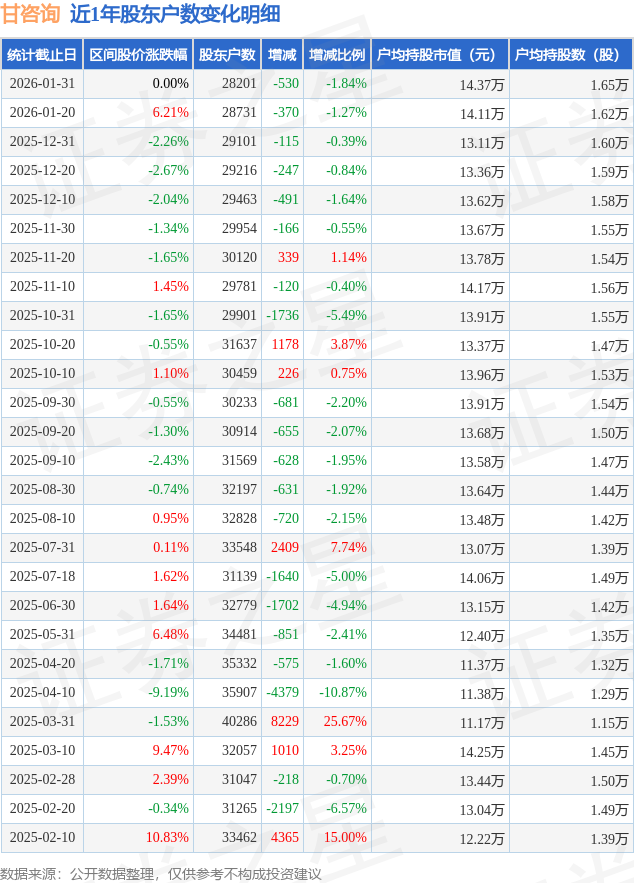Click the 近1年股东户数变化明细 title text

(175, 14)
